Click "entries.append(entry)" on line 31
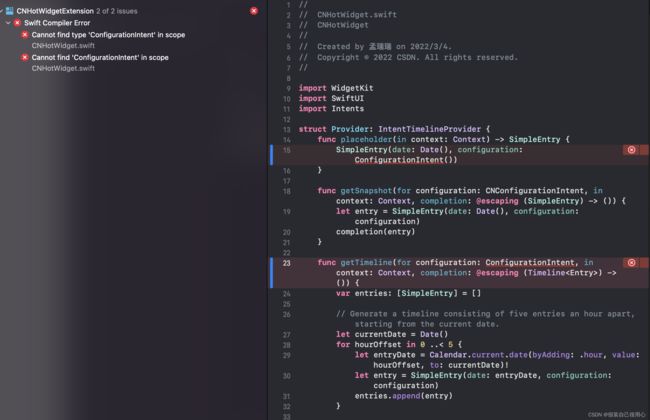The height and width of the screenshot is (420, 650). point(403,396)
